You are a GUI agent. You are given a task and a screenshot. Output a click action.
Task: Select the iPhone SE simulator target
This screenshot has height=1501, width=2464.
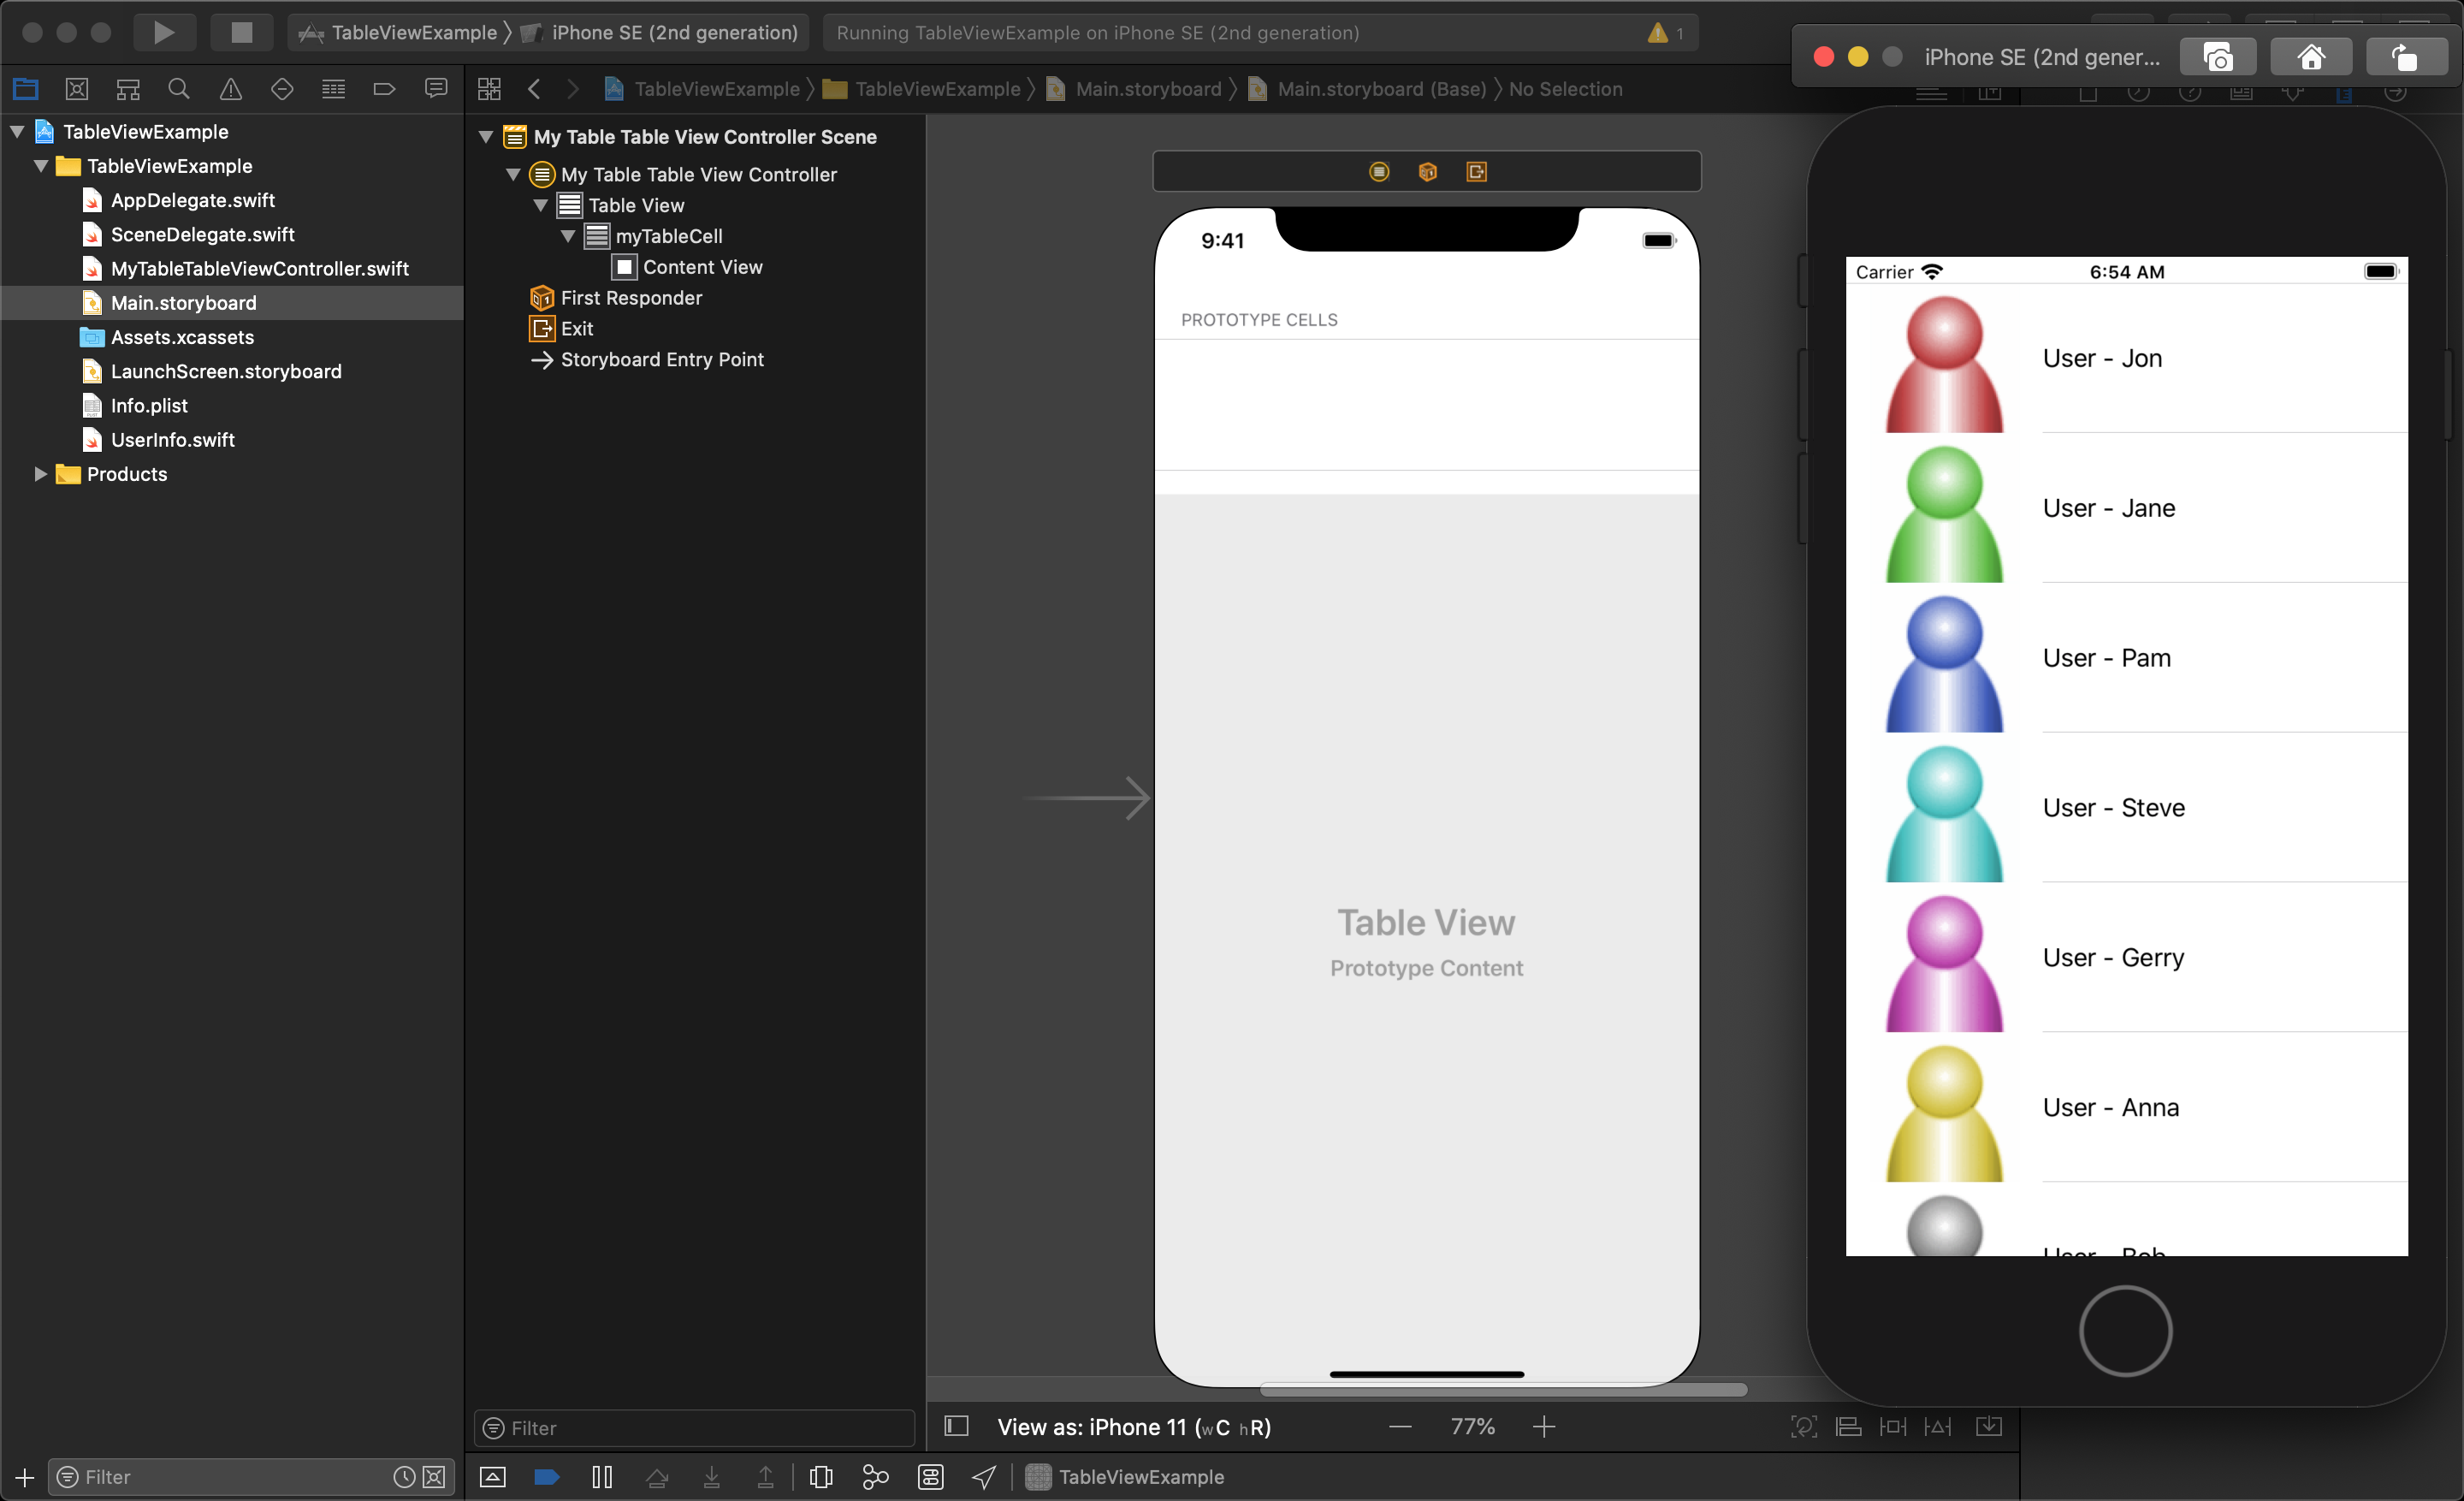[x=674, y=32]
